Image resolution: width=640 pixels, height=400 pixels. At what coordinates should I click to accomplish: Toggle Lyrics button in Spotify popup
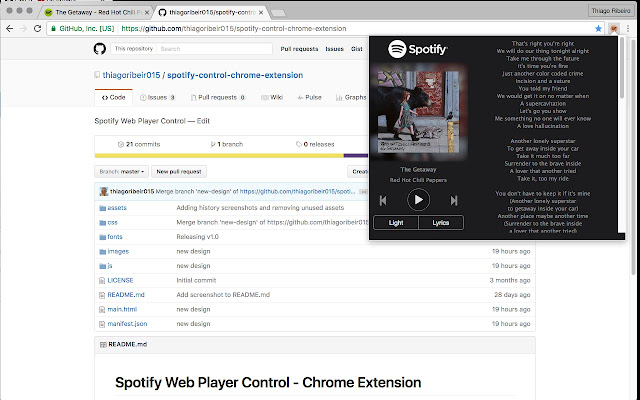tap(441, 223)
